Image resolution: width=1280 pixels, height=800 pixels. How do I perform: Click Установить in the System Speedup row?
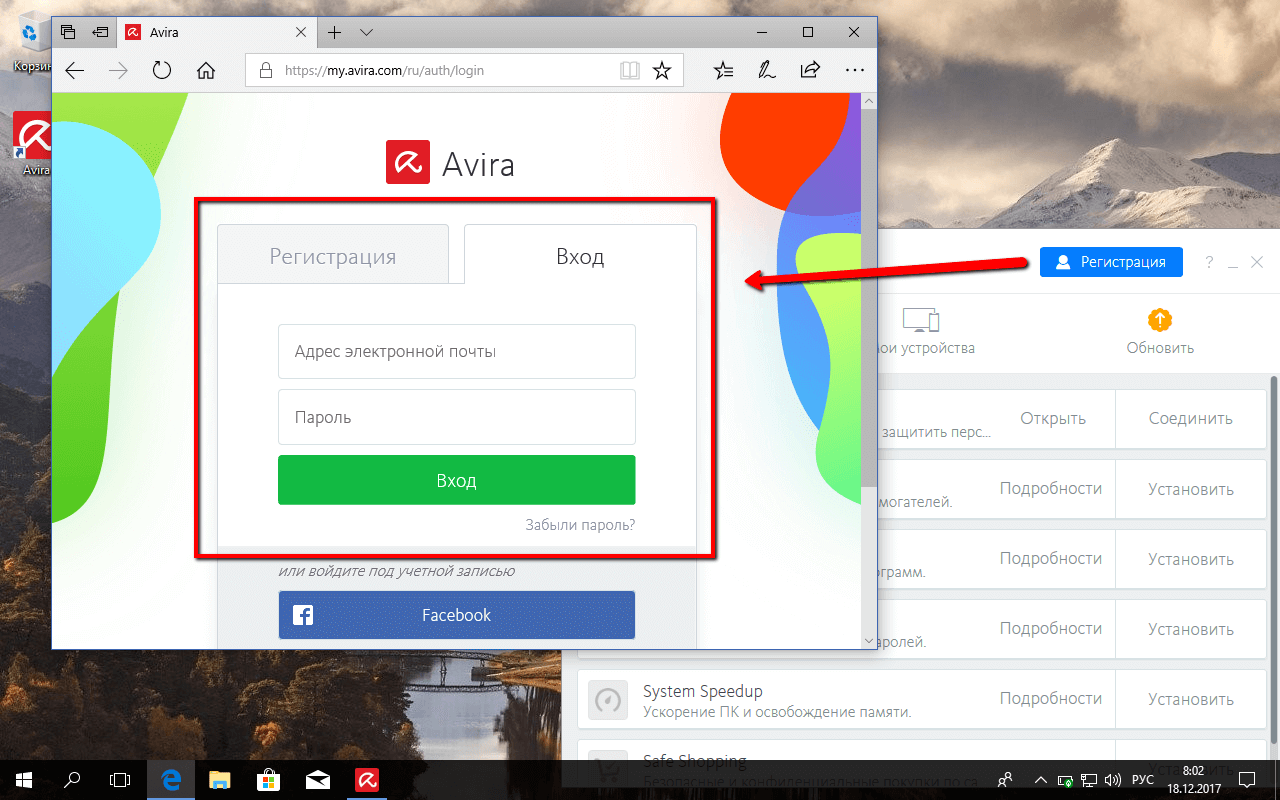(1191, 699)
